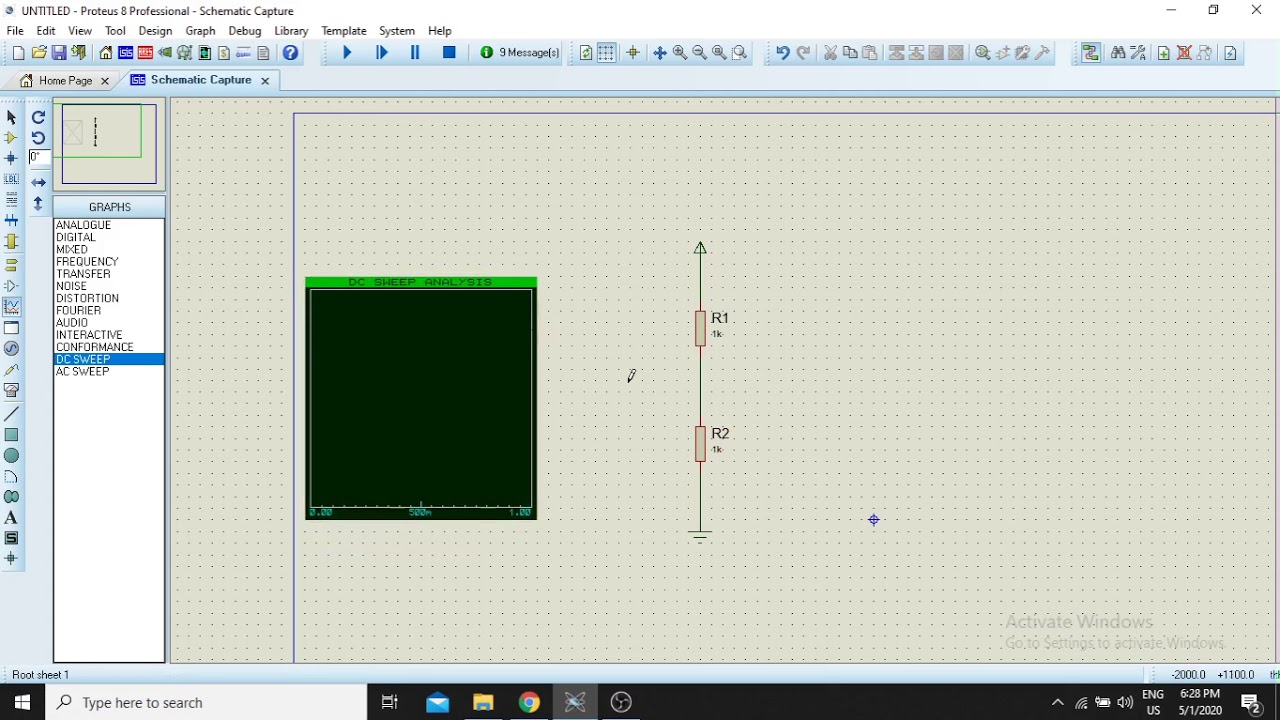Open the System menu
The height and width of the screenshot is (720, 1280).
click(x=396, y=31)
